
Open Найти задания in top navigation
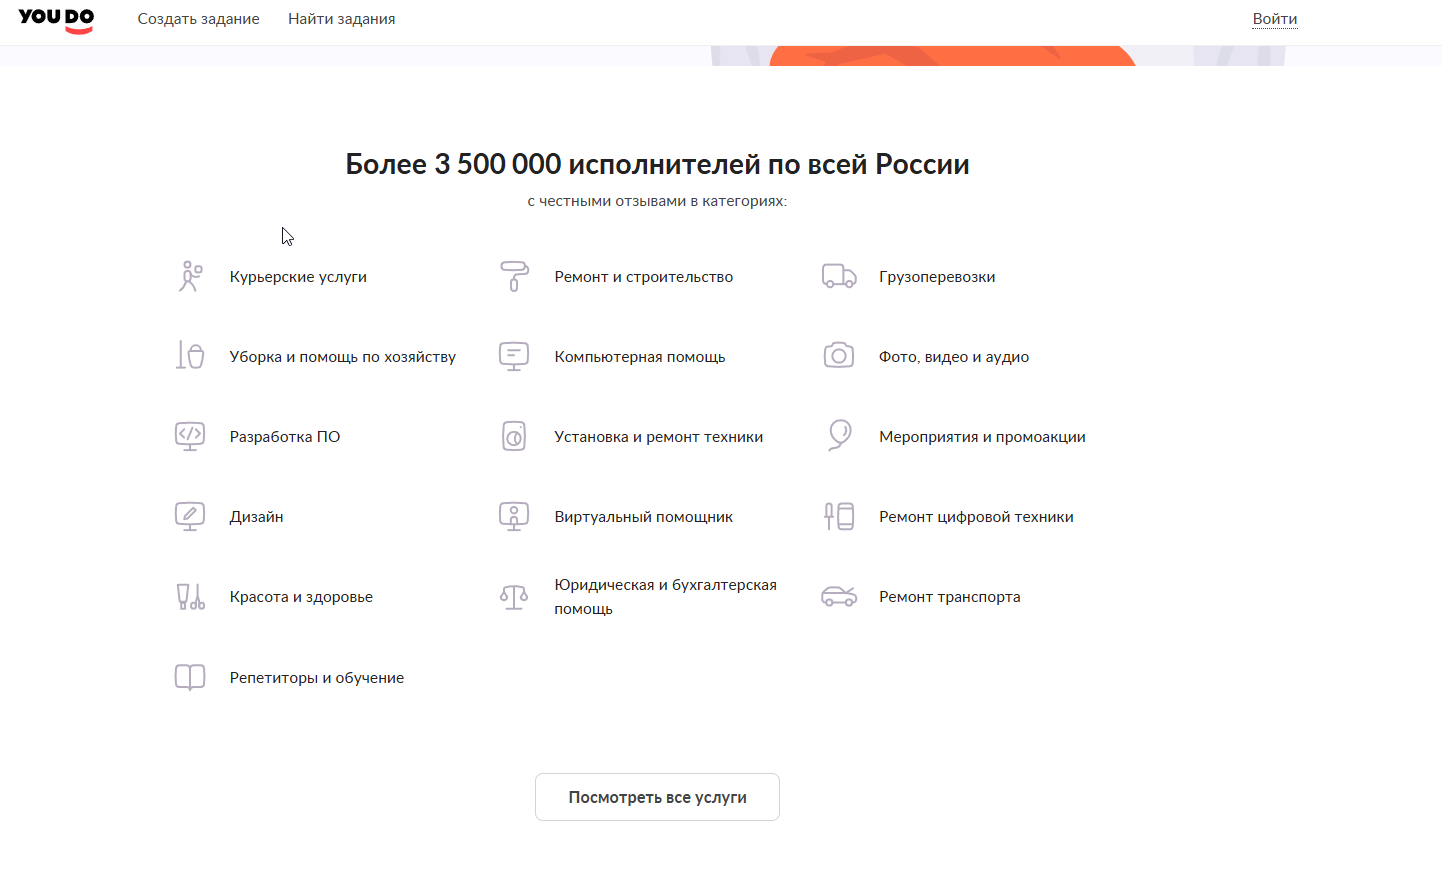tap(341, 19)
